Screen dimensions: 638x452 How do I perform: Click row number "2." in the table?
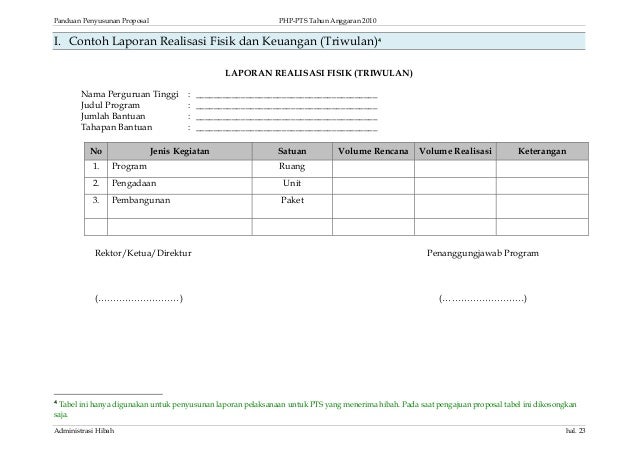(x=96, y=183)
